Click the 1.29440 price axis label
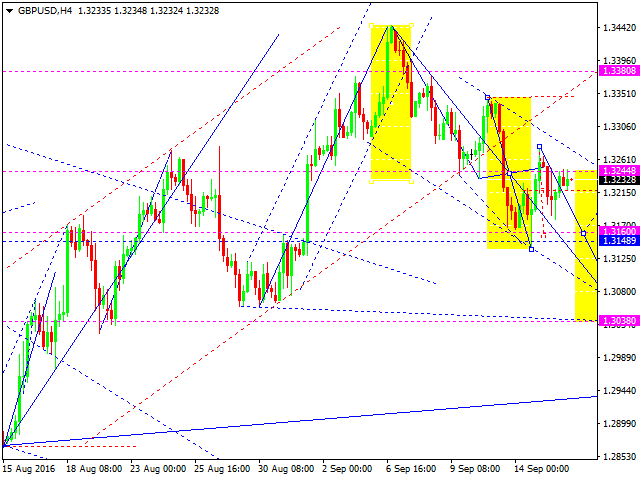This screenshot has height=480, width=640. click(x=619, y=391)
